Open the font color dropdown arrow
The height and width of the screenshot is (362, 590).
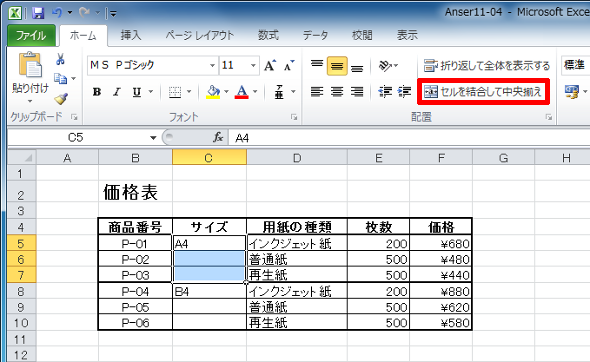coord(255,92)
